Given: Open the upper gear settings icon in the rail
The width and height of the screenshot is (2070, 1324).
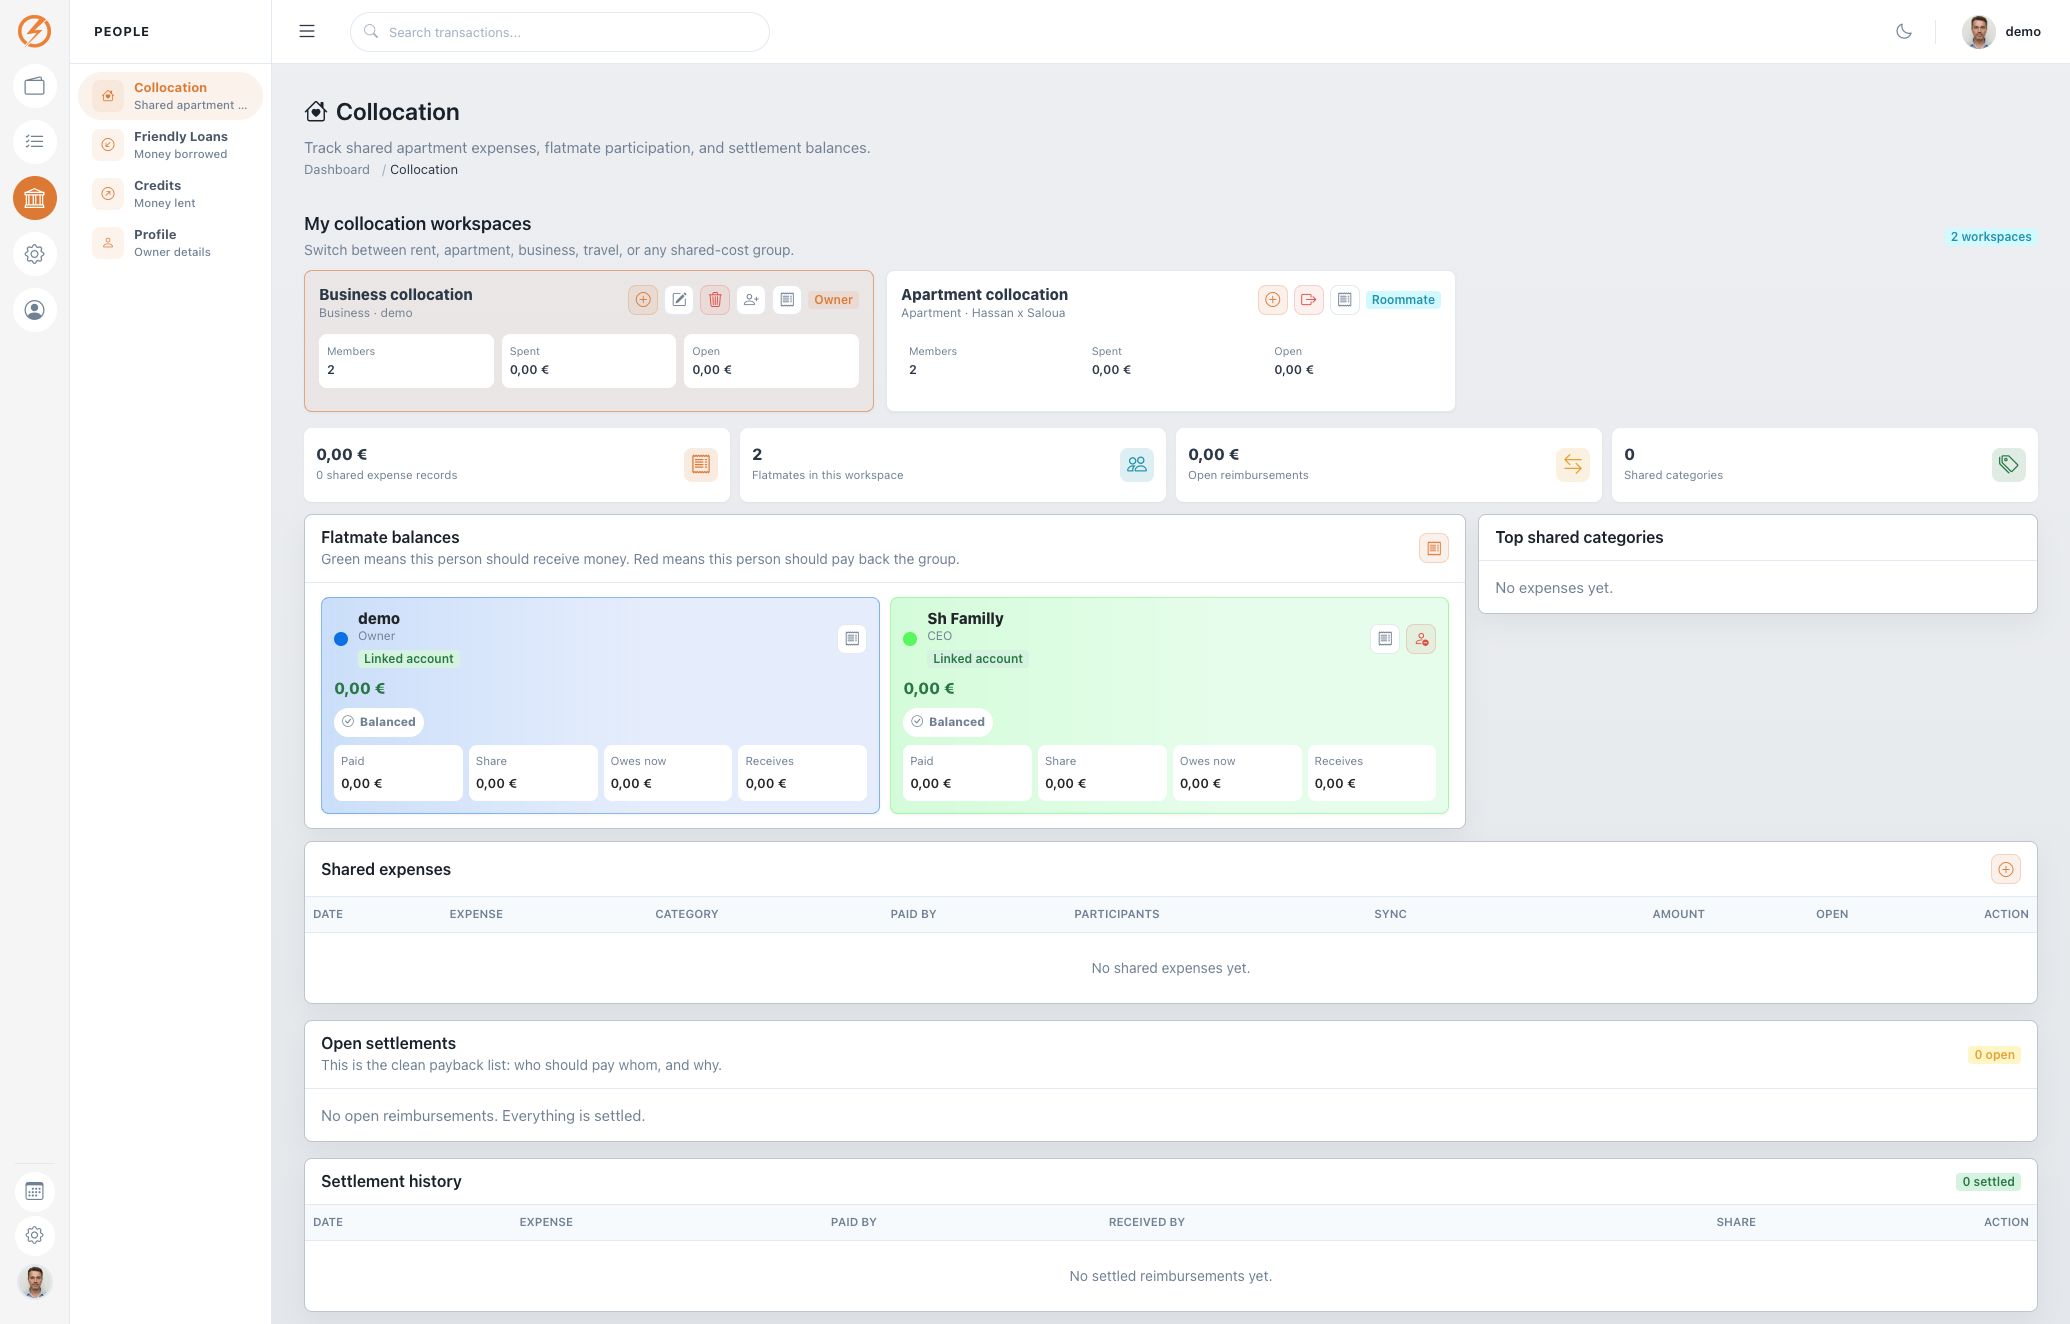Looking at the screenshot, I should (x=34, y=254).
